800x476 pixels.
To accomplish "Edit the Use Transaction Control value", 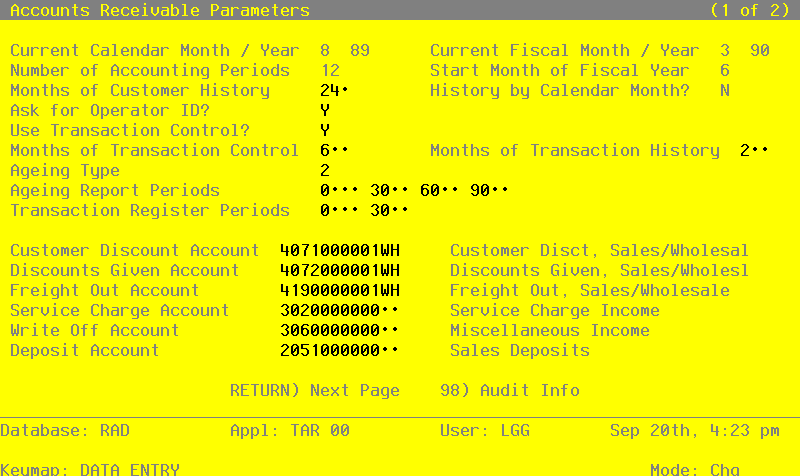I will coord(325,130).
